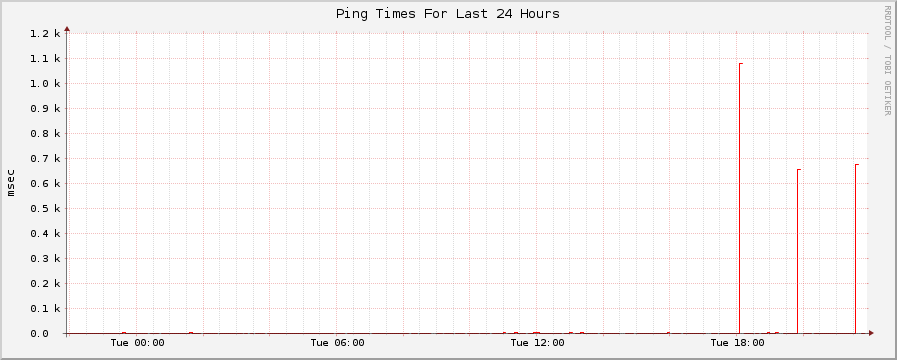897x360 pixels.
Task: Click the RRDTOOL / TOBI OETIKER watermark
Action: coord(887,60)
